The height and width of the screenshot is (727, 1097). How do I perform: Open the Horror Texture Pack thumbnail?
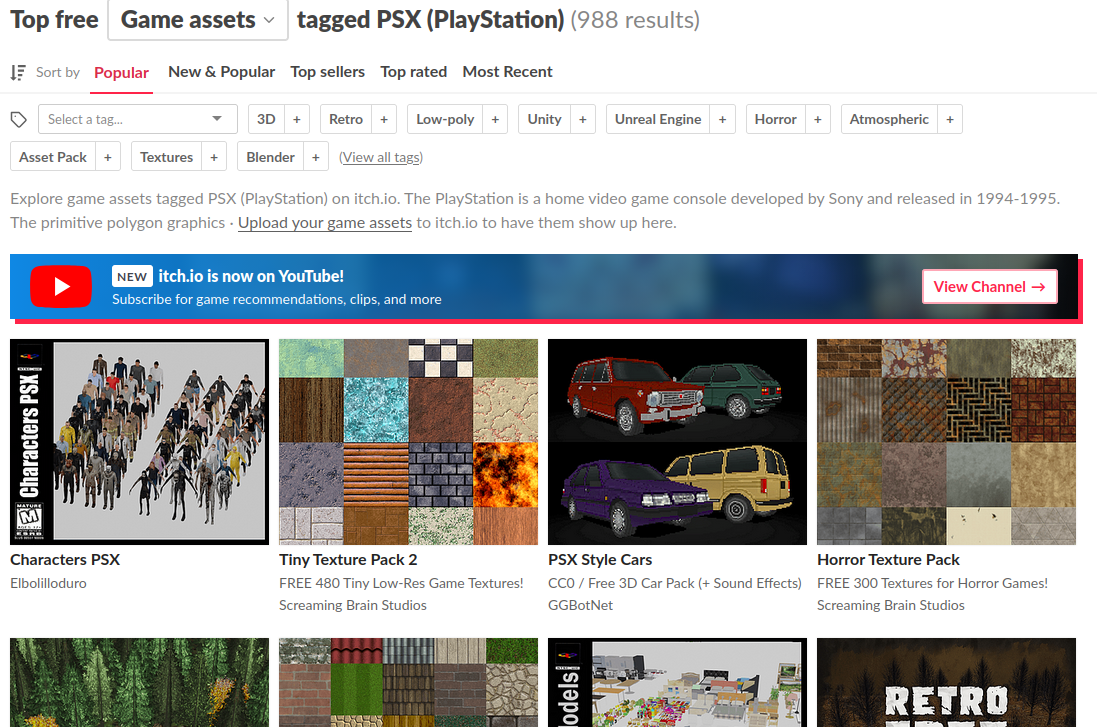pos(947,442)
